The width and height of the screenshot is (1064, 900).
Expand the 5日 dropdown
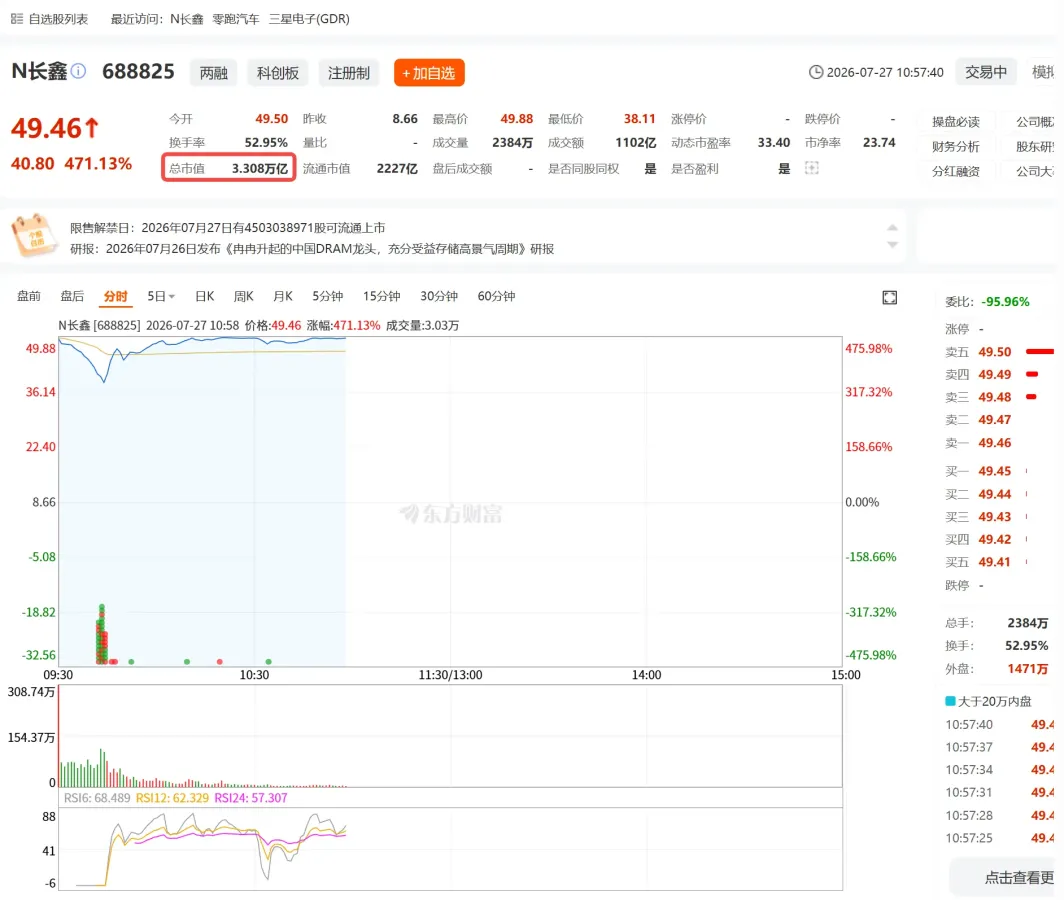(161, 296)
